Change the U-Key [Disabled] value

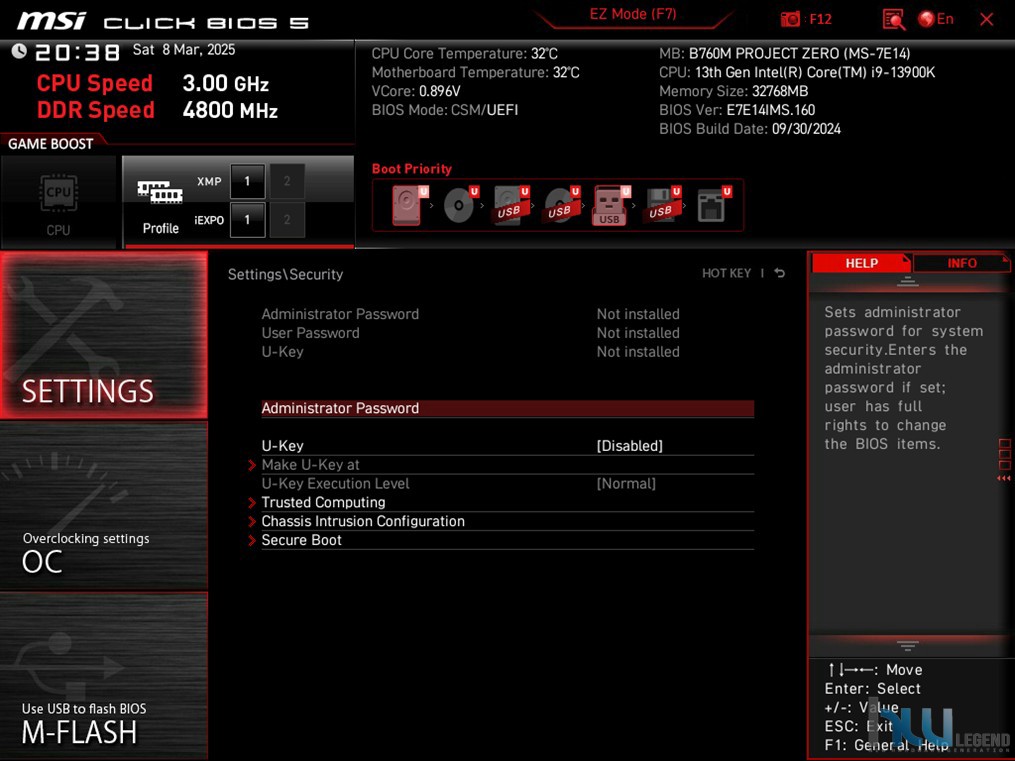pyautogui.click(x=629, y=446)
